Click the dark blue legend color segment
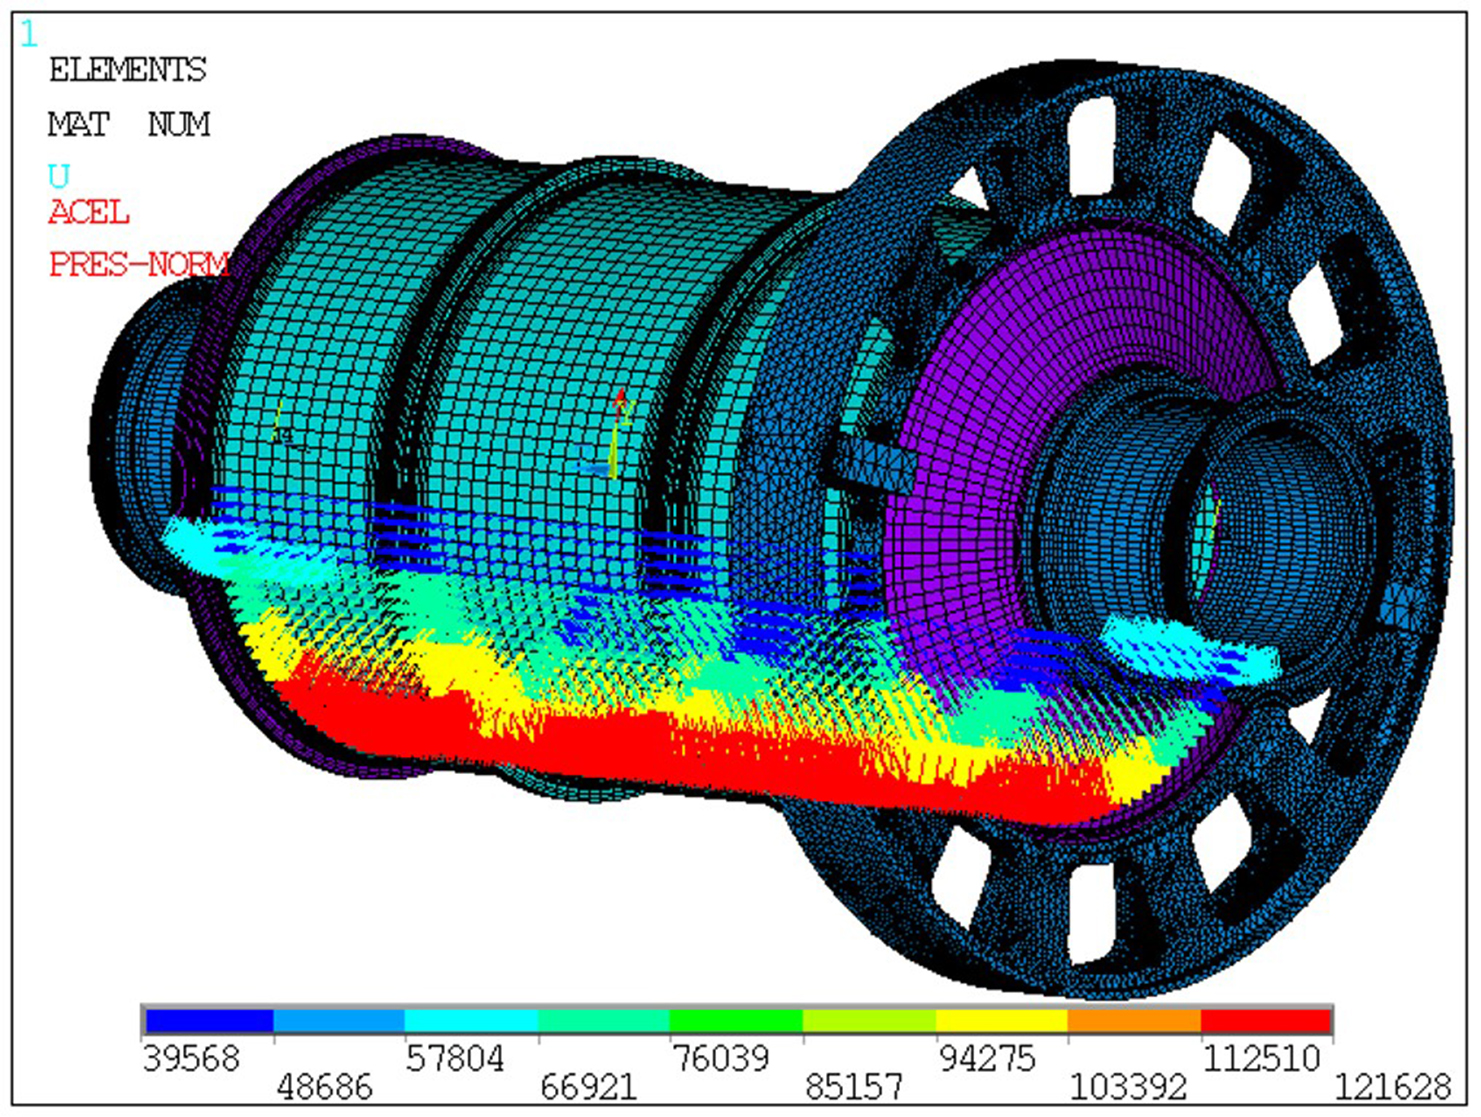This screenshot has width=1481, height=1117. (x=209, y=1020)
